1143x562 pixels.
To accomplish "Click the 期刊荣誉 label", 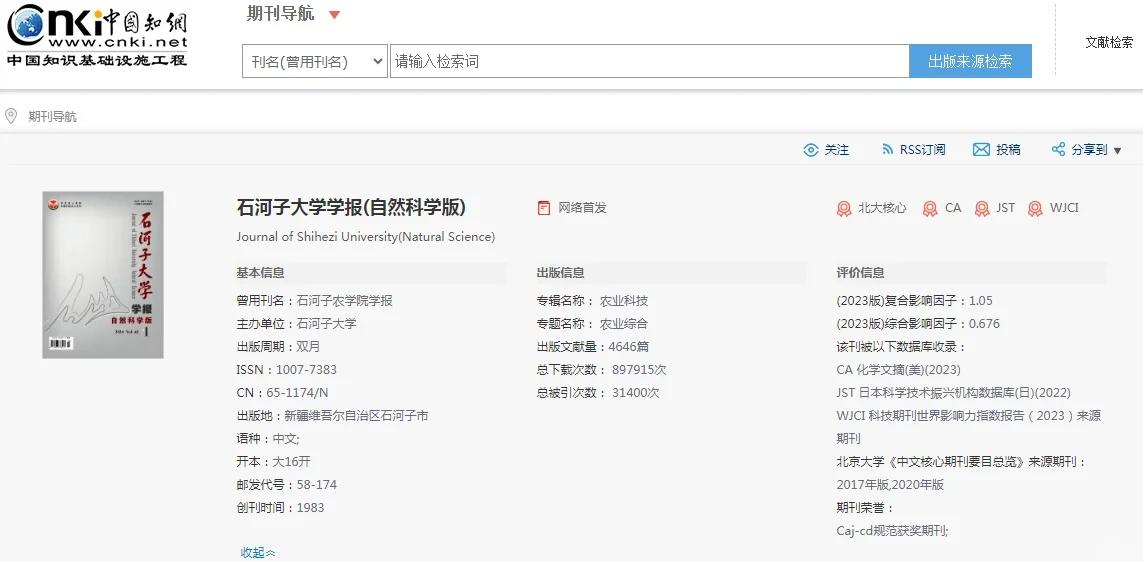I will [865, 508].
